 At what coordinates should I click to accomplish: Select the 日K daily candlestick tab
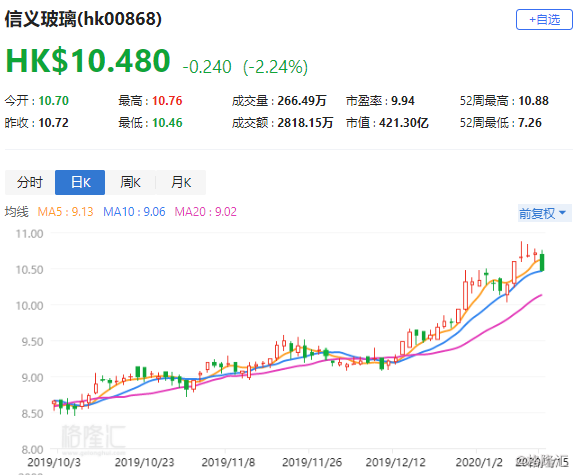(x=80, y=182)
